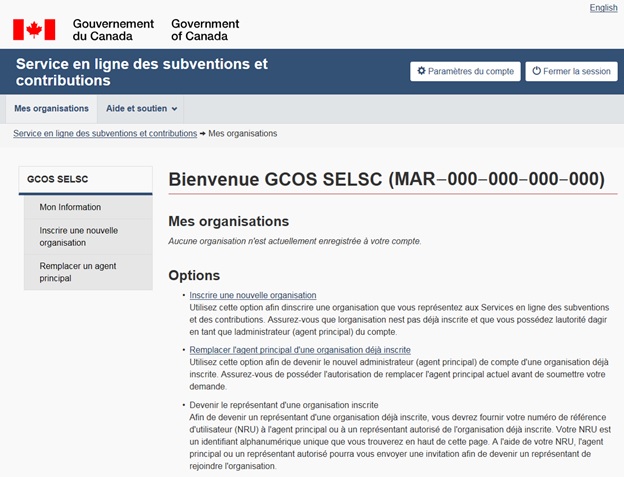Open the Mes organisations tab
The width and height of the screenshot is (624, 477).
[x=51, y=108]
